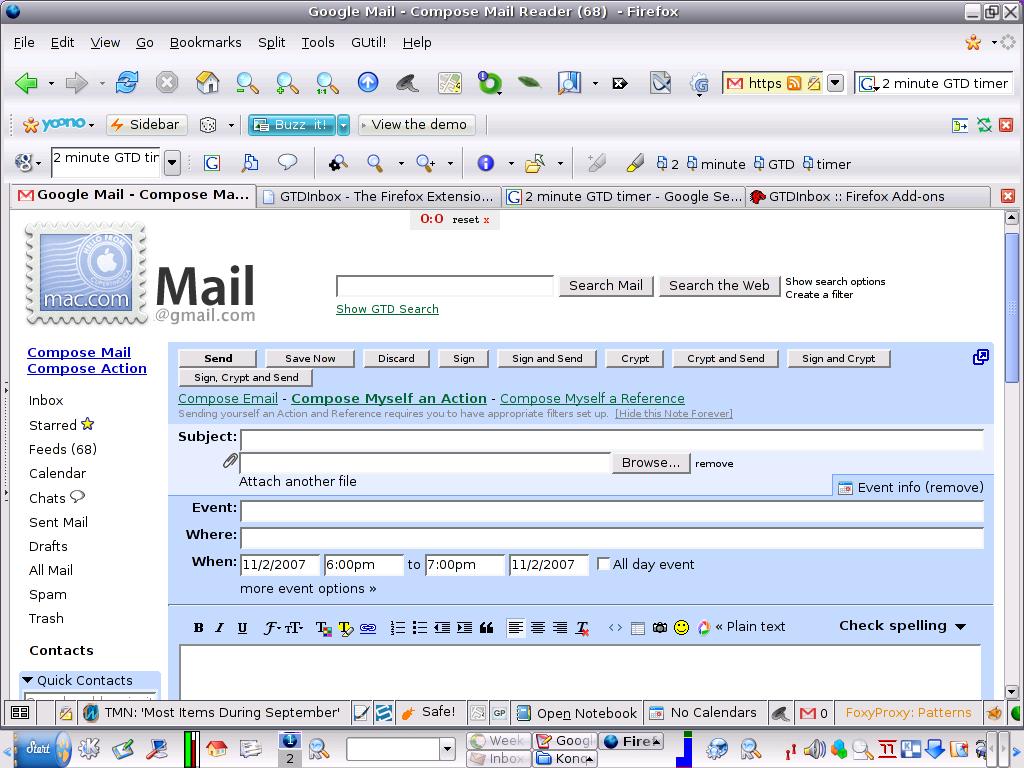Image resolution: width=1024 pixels, height=768 pixels.
Task: Open Feeds (68) label
Action: coord(63,449)
